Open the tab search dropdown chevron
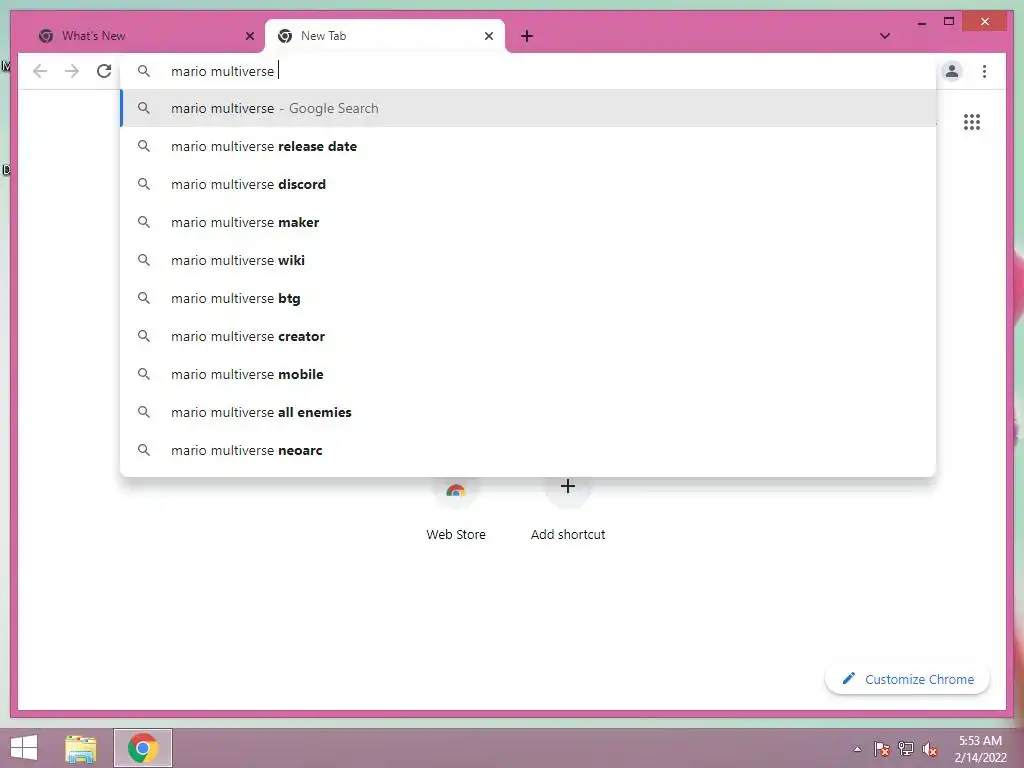The image size is (1024, 768). click(885, 36)
